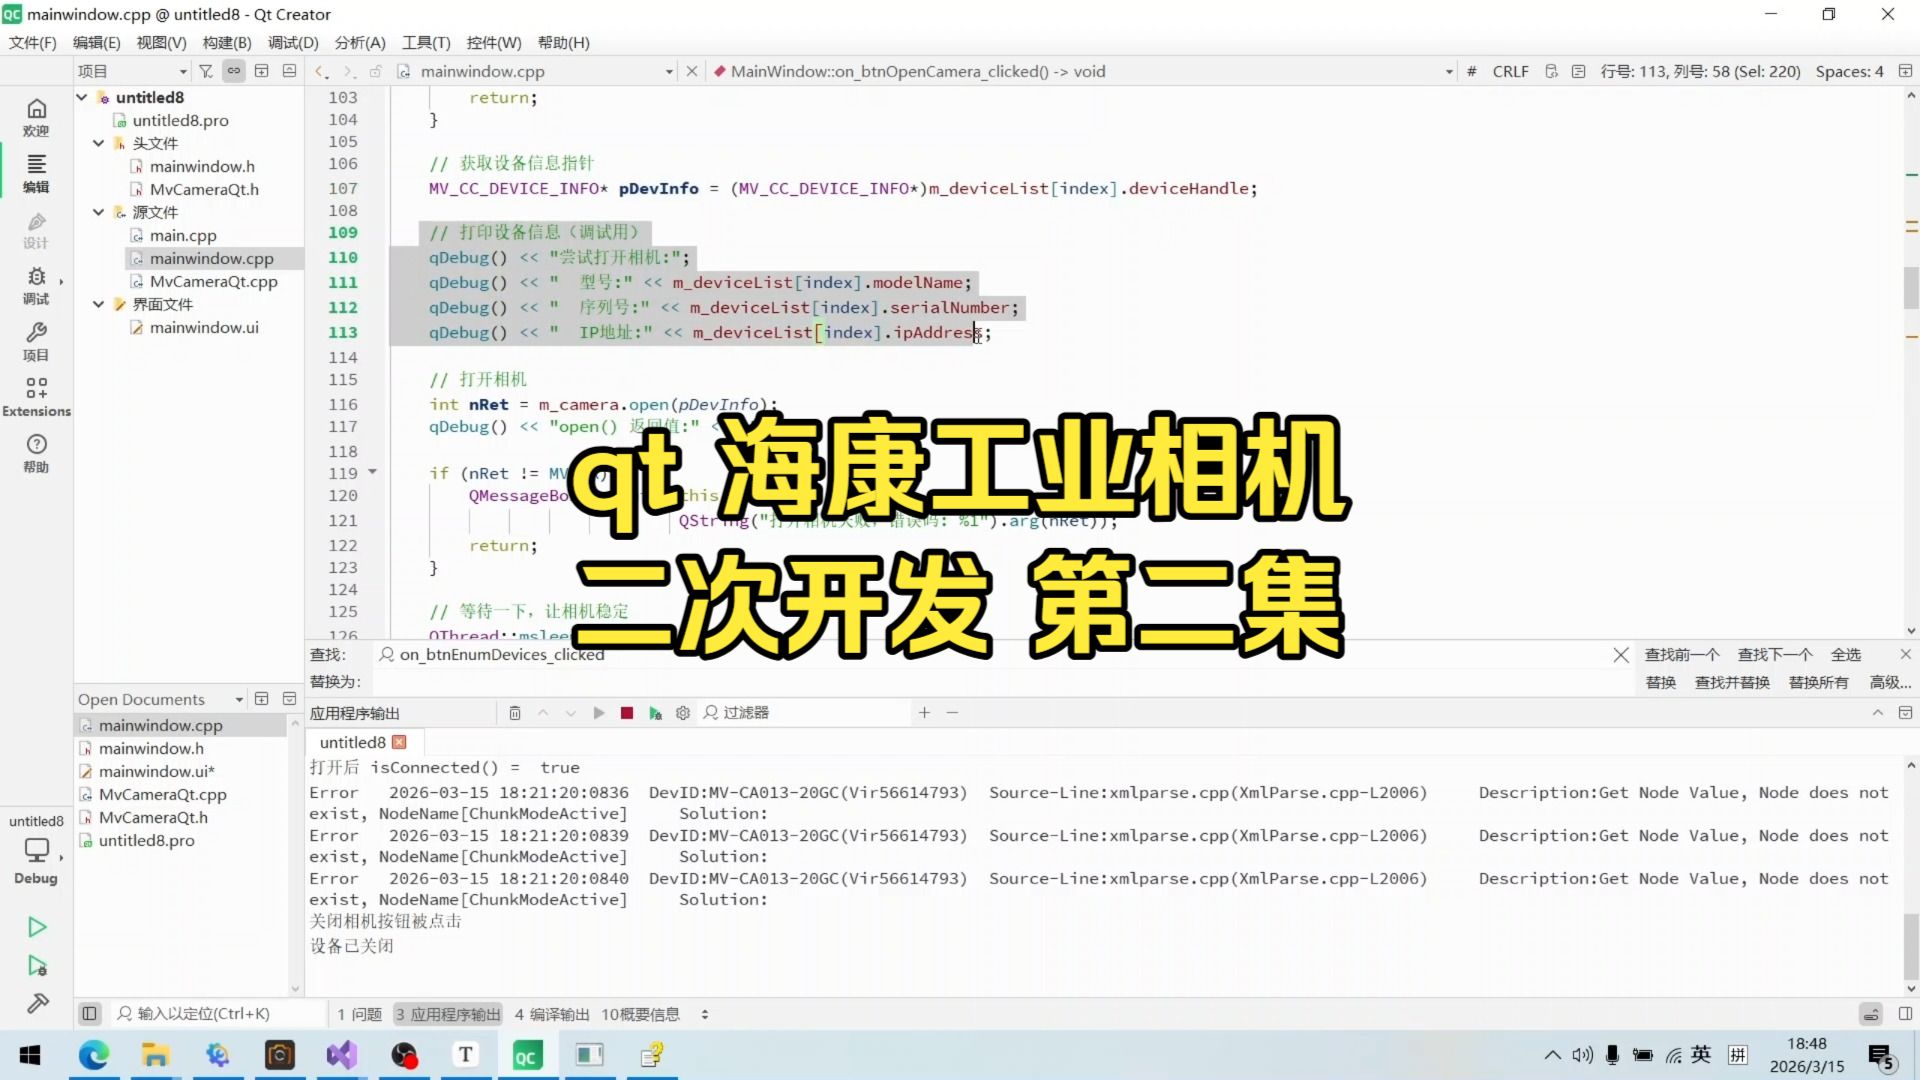Image resolution: width=1920 pixels, height=1080 pixels.
Task: Open application output settings gear
Action: (x=683, y=713)
